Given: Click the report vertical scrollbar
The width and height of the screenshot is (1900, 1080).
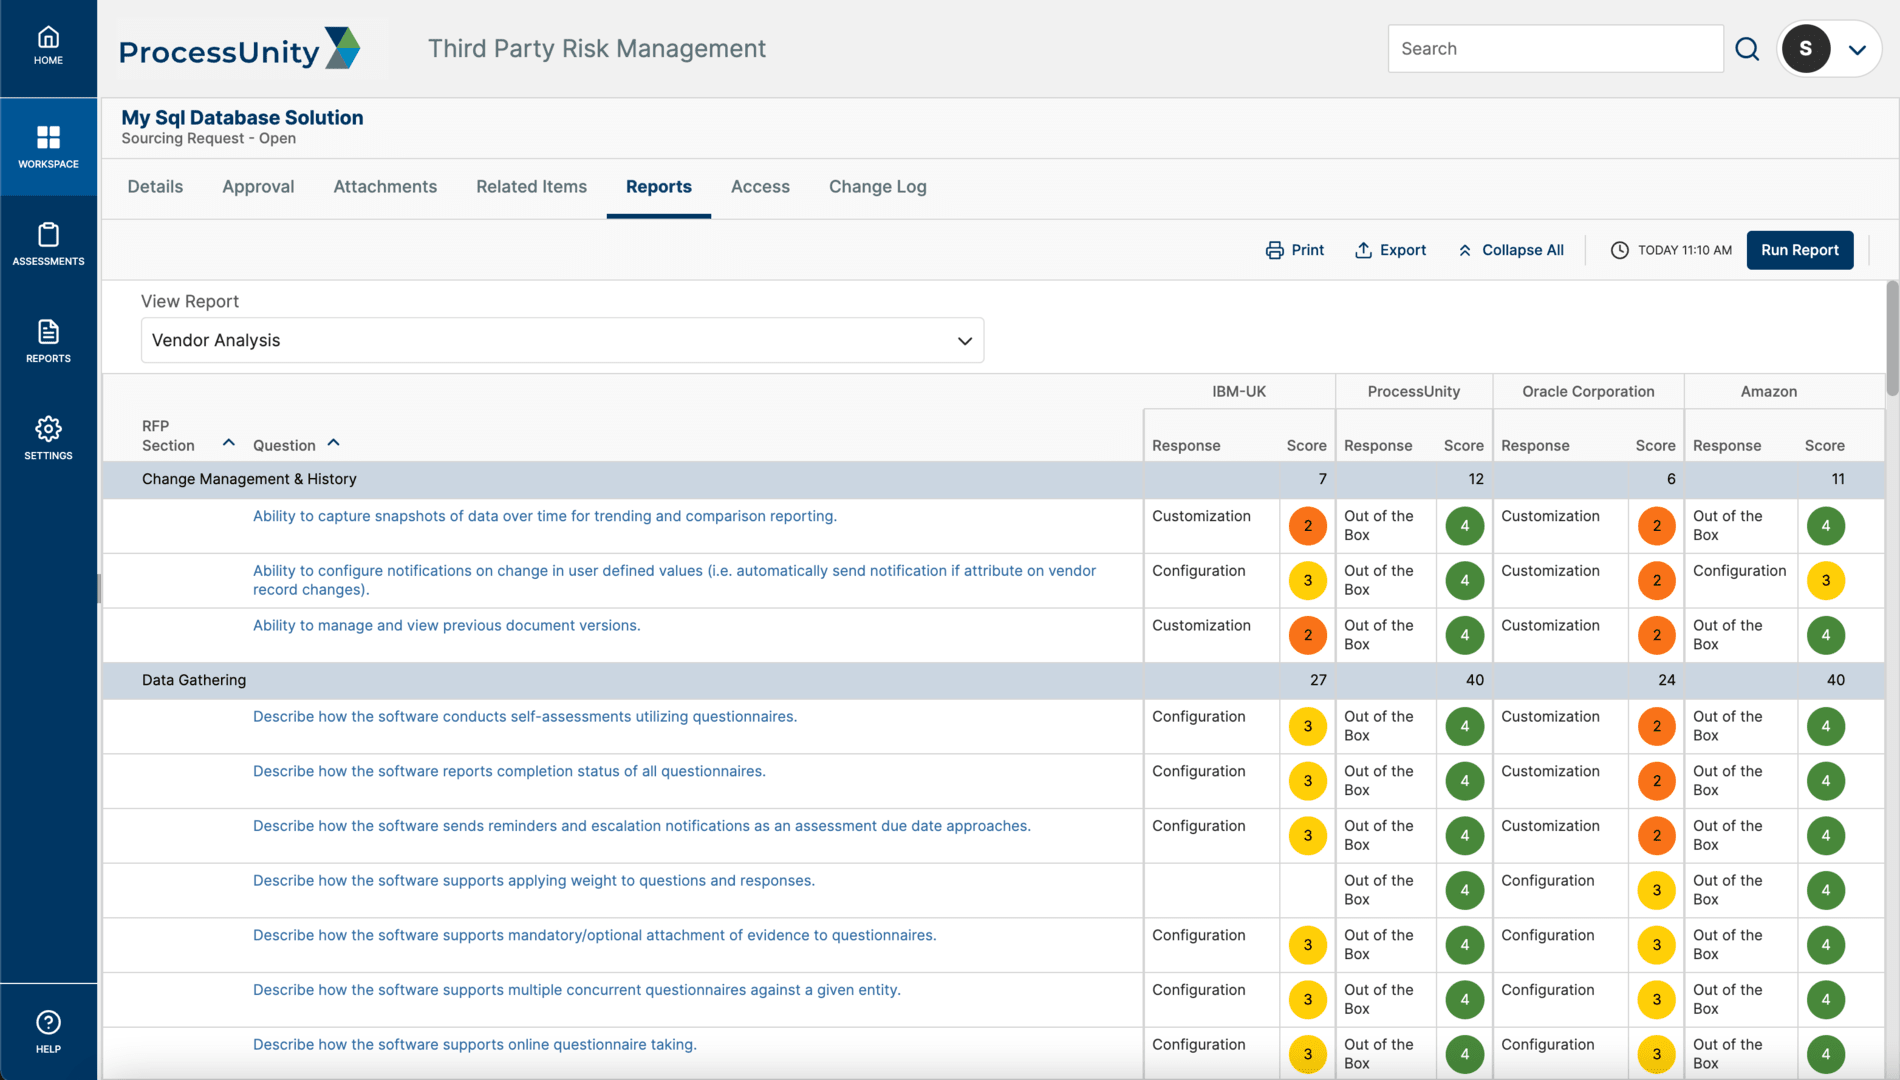Looking at the screenshot, I should [1891, 340].
